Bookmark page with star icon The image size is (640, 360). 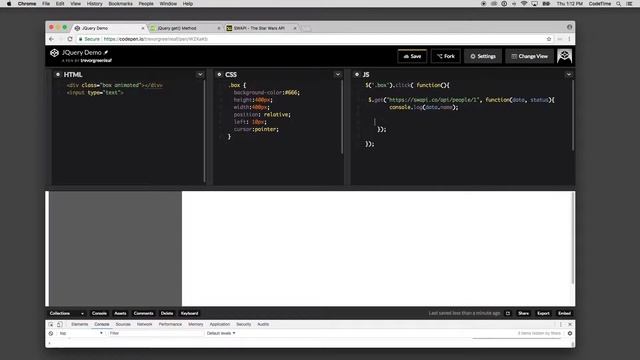pos(549,39)
